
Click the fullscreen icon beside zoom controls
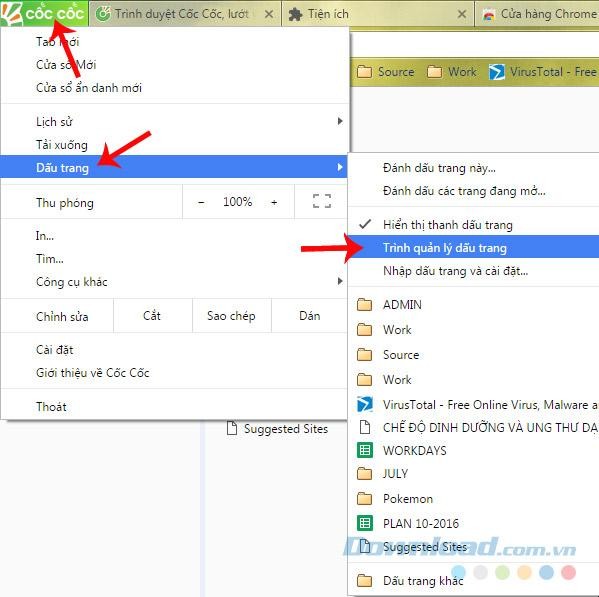[x=322, y=201]
